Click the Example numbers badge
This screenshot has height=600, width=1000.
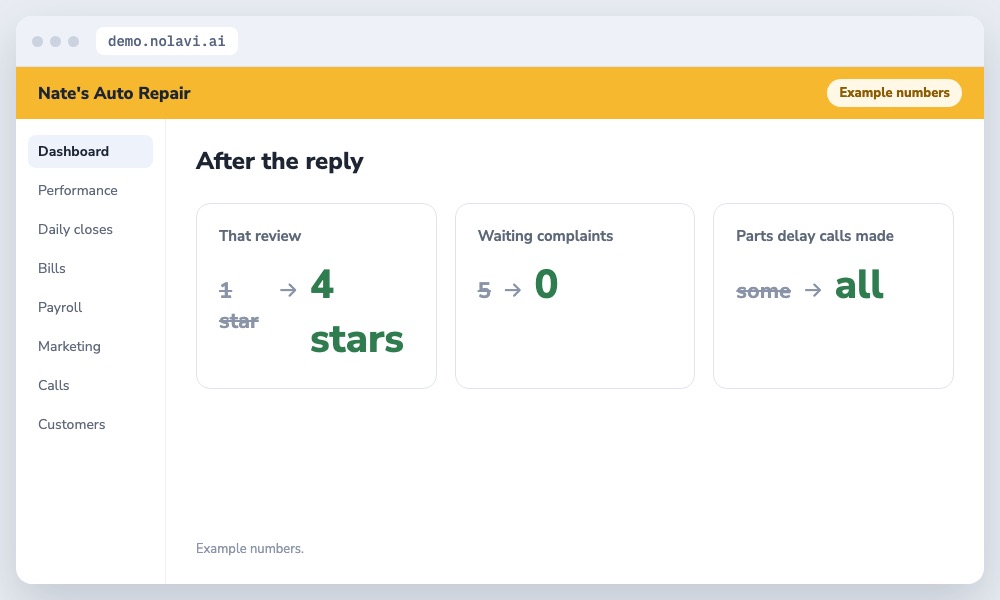pos(894,92)
